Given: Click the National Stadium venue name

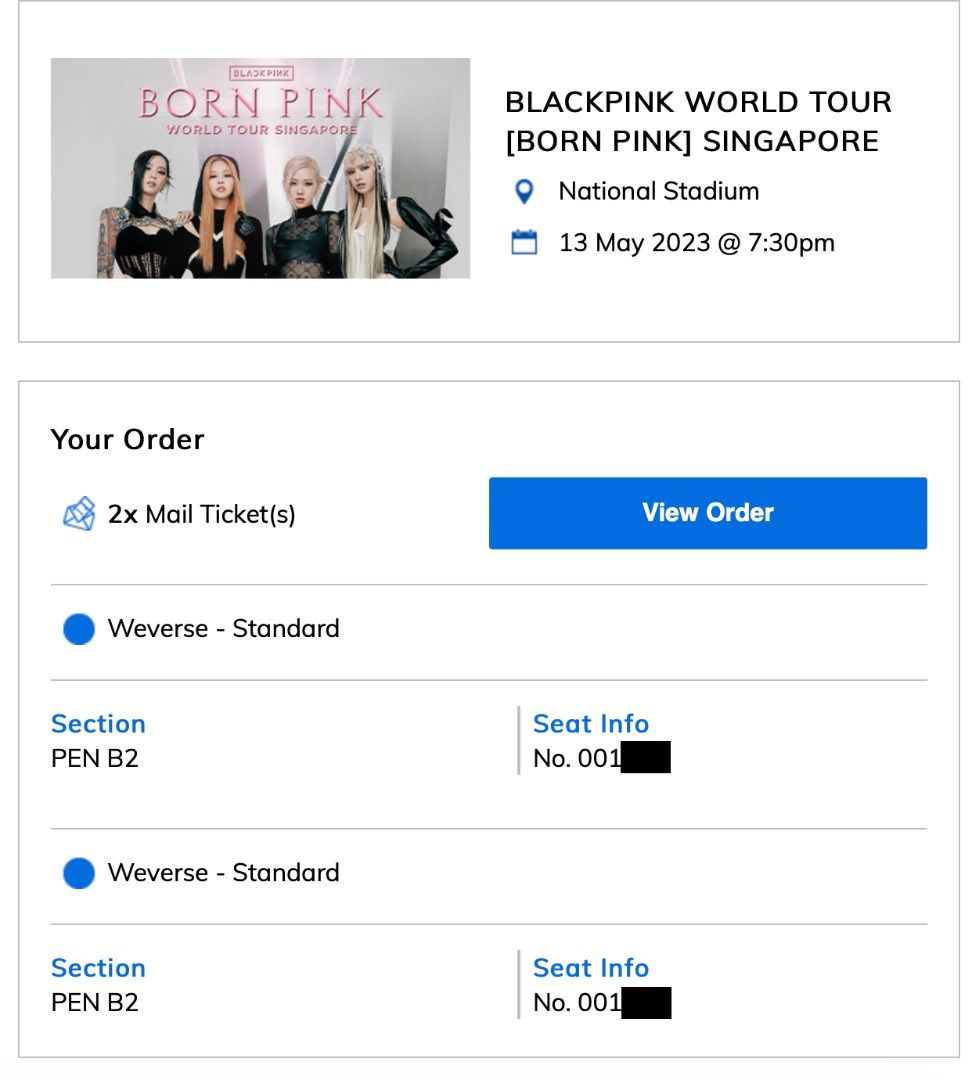Looking at the screenshot, I should (661, 190).
